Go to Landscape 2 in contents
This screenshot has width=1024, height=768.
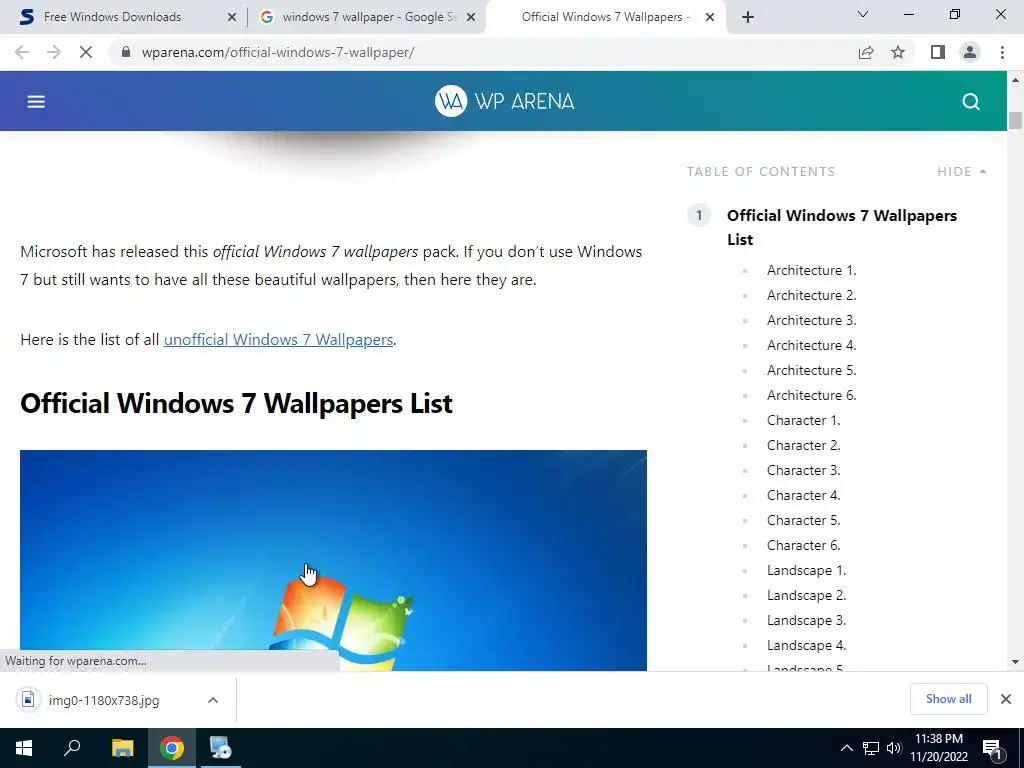806,596
